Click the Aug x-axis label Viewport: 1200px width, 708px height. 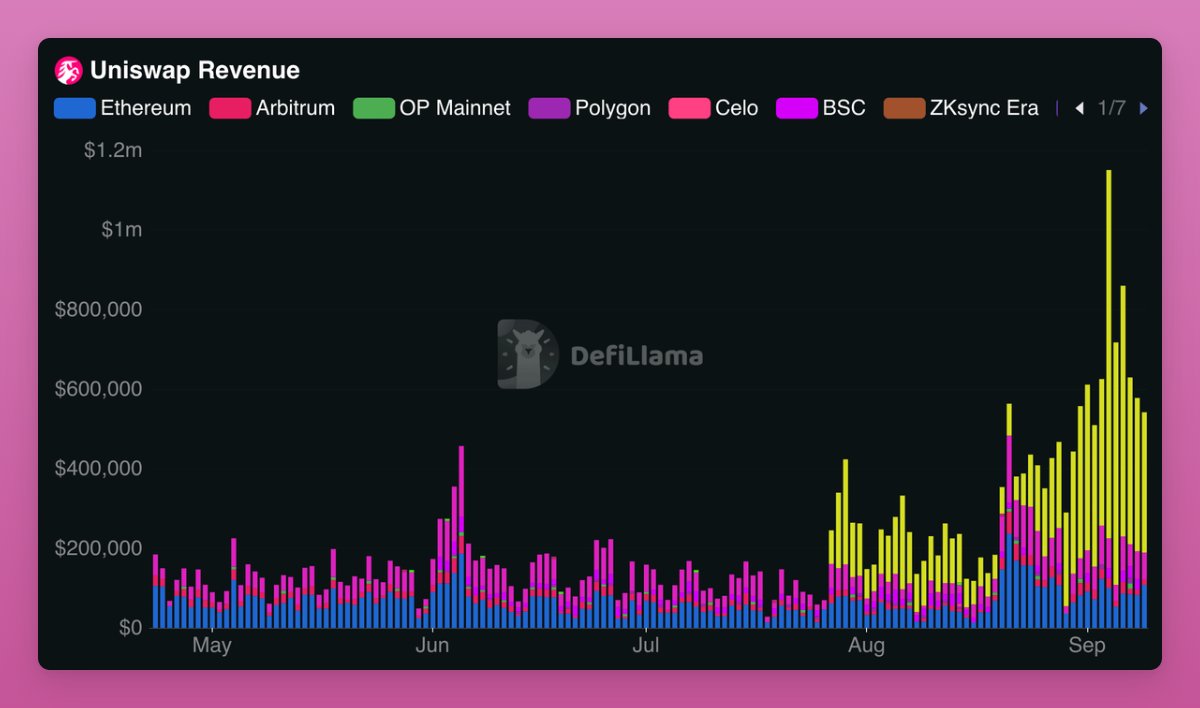click(866, 646)
